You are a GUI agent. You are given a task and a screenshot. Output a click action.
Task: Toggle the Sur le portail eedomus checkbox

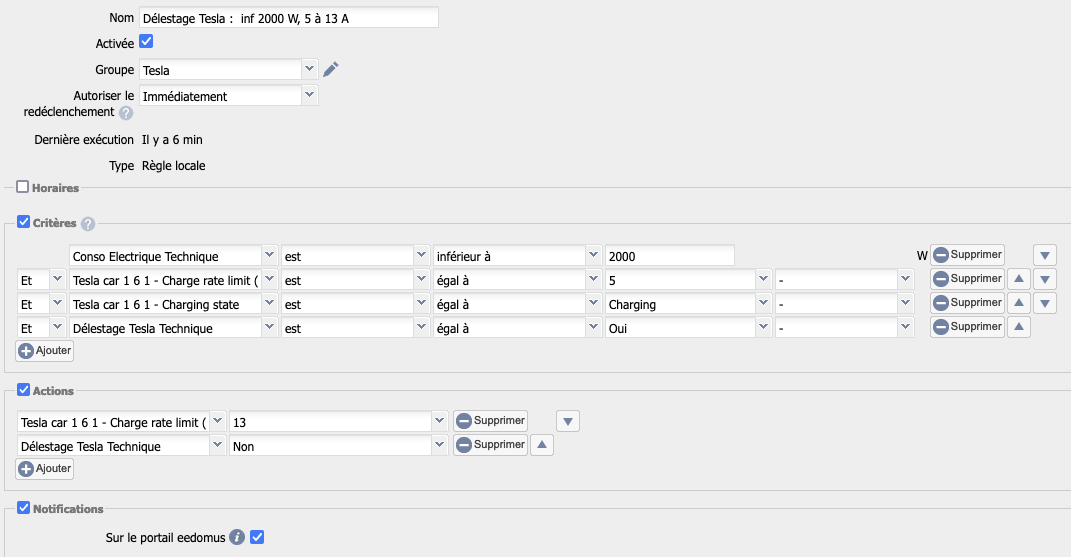[257, 538]
